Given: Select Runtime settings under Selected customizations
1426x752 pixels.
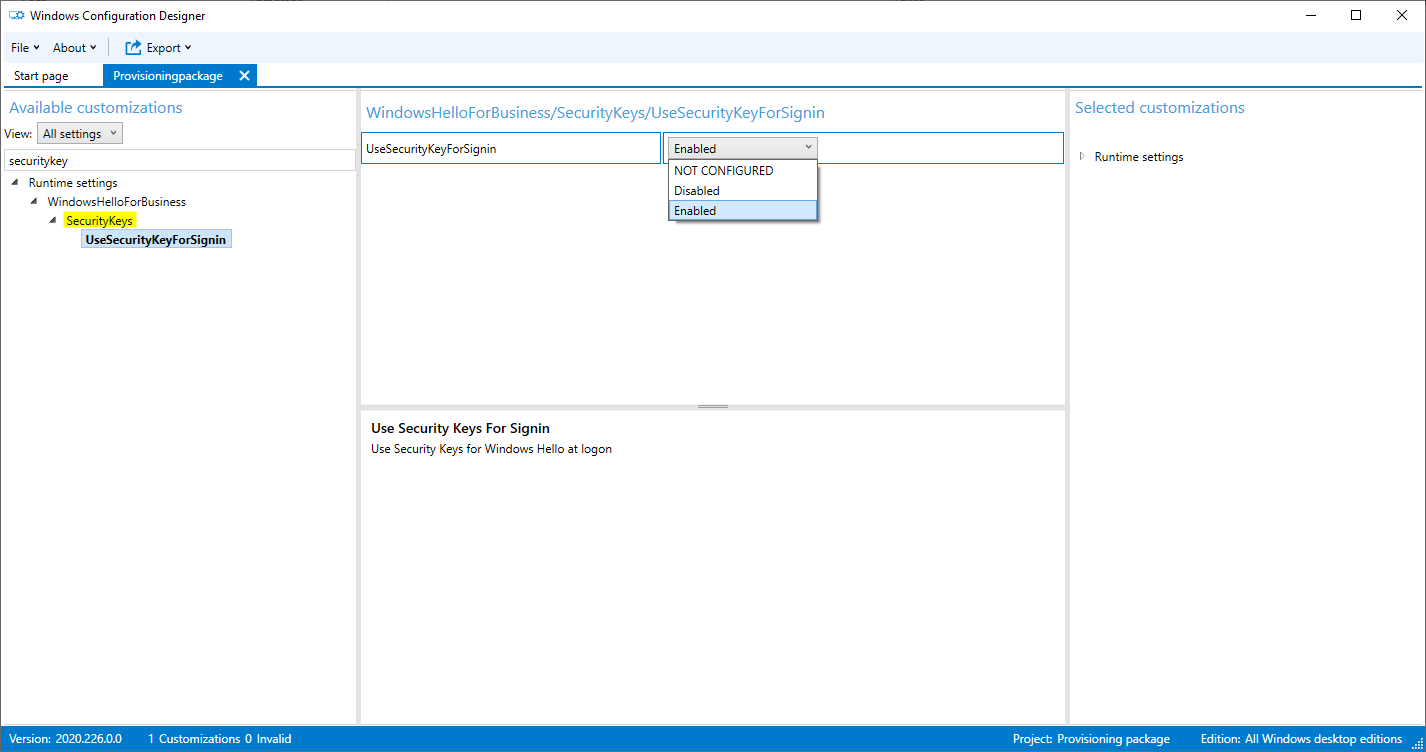Looking at the screenshot, I should pyautogui.click(x=1139, y=157).
